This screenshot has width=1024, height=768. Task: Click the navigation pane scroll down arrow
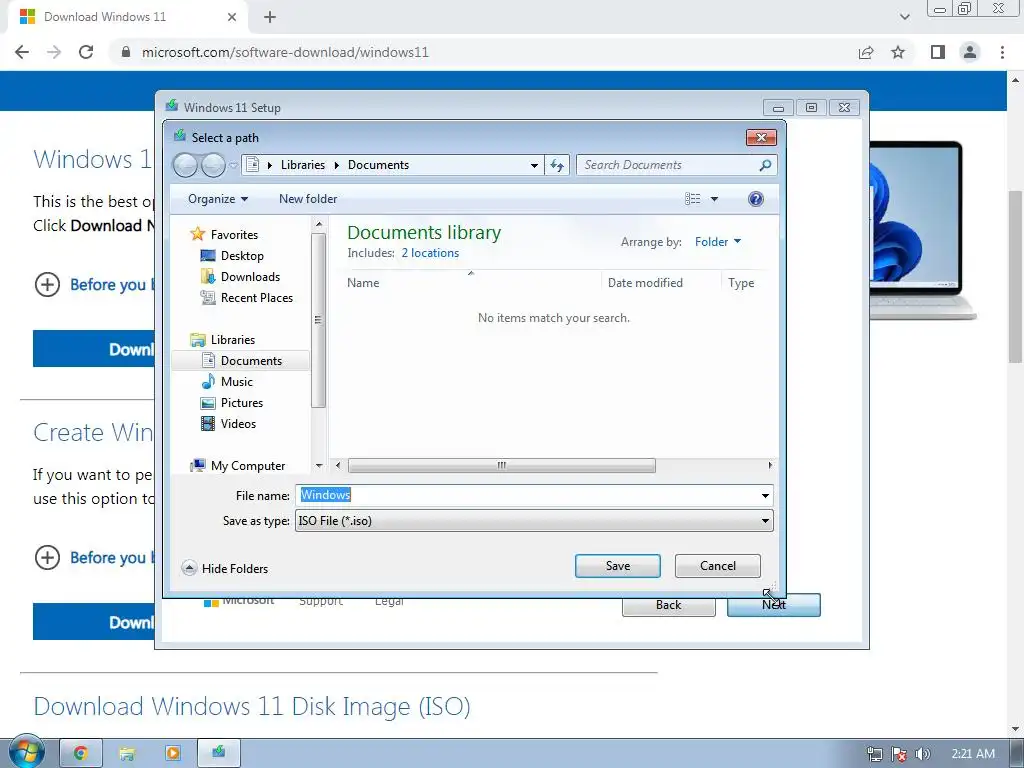click(319, 466)
